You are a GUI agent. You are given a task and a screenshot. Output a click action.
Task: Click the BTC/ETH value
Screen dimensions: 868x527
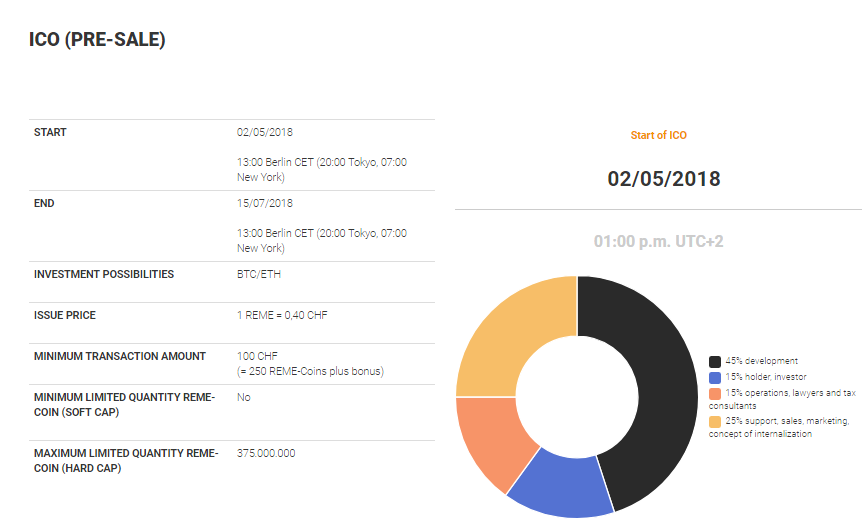259,274
